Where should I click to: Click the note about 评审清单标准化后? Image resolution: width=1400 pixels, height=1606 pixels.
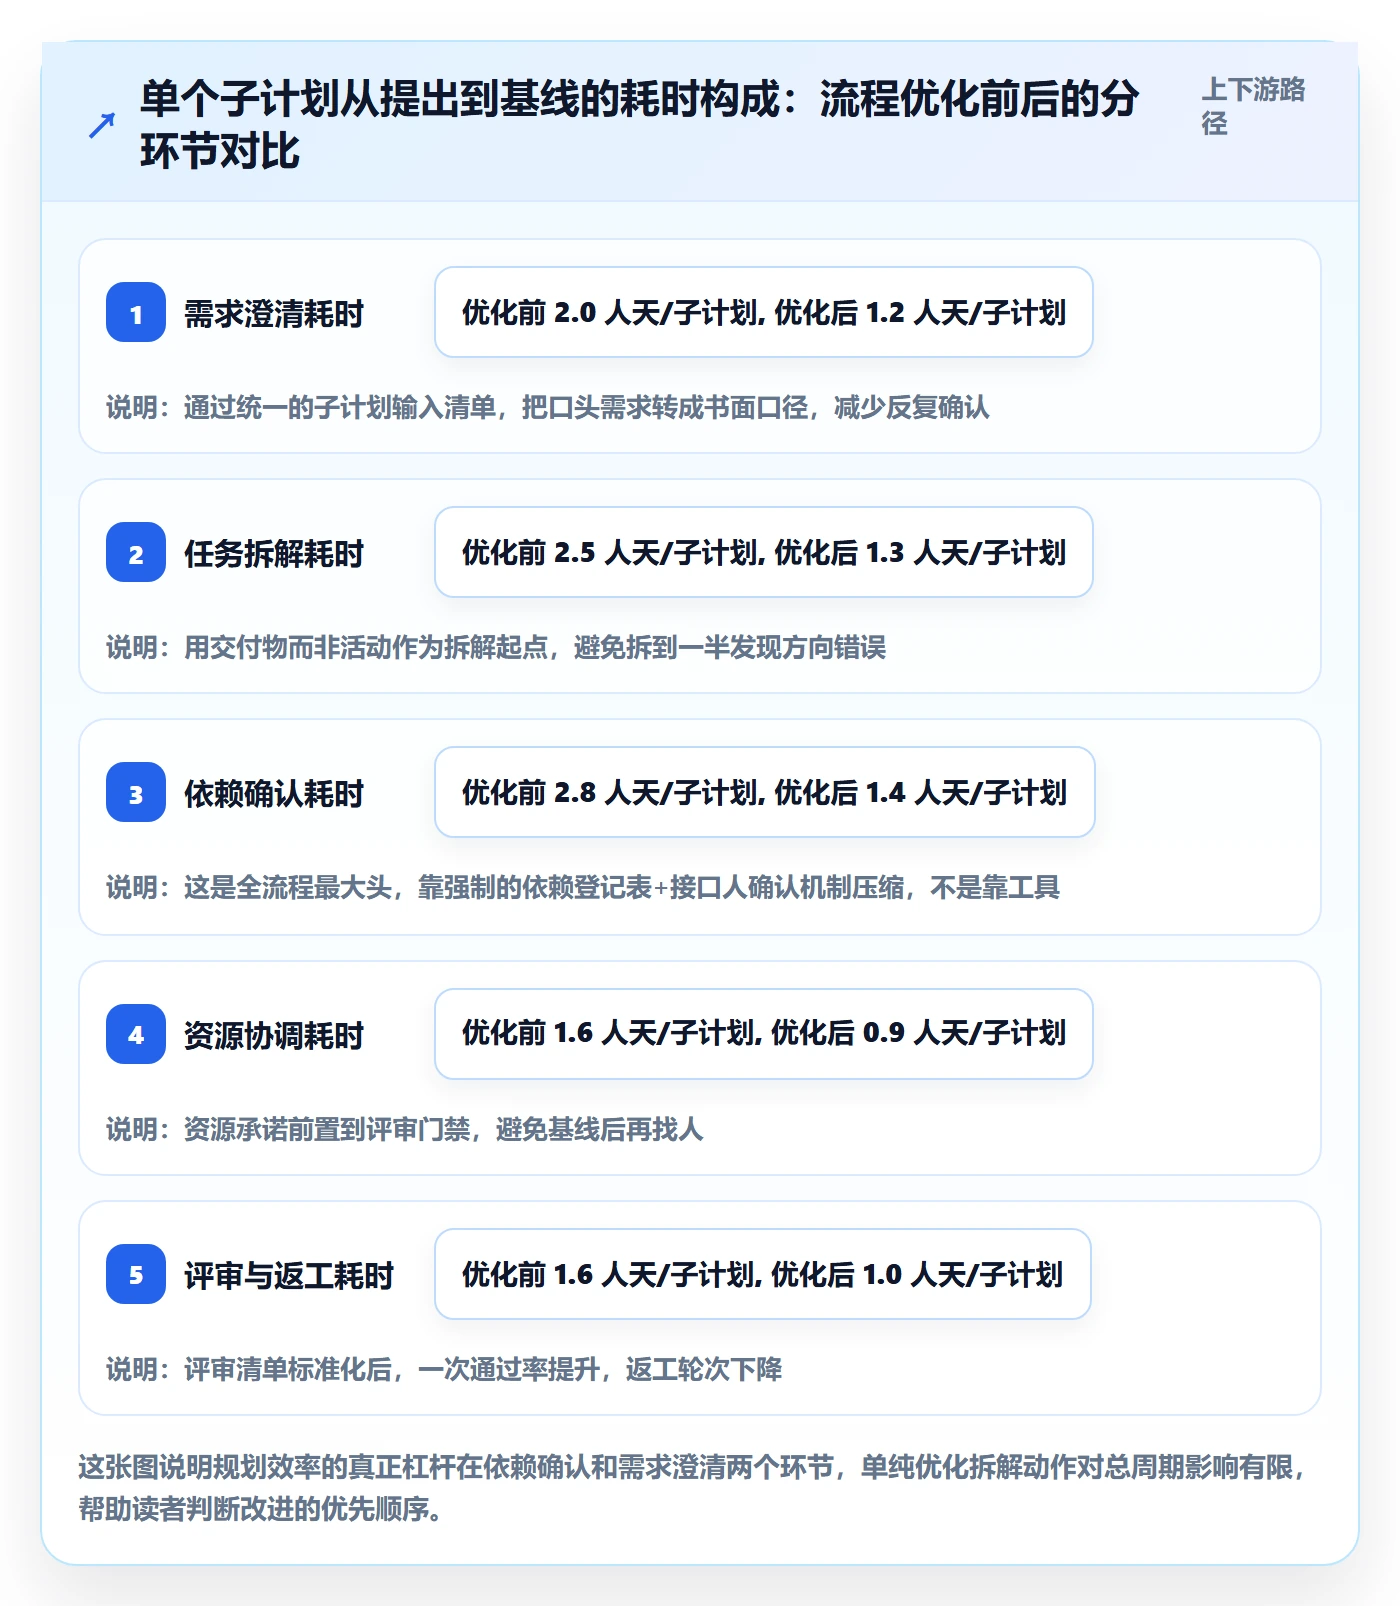(444, 1370)
